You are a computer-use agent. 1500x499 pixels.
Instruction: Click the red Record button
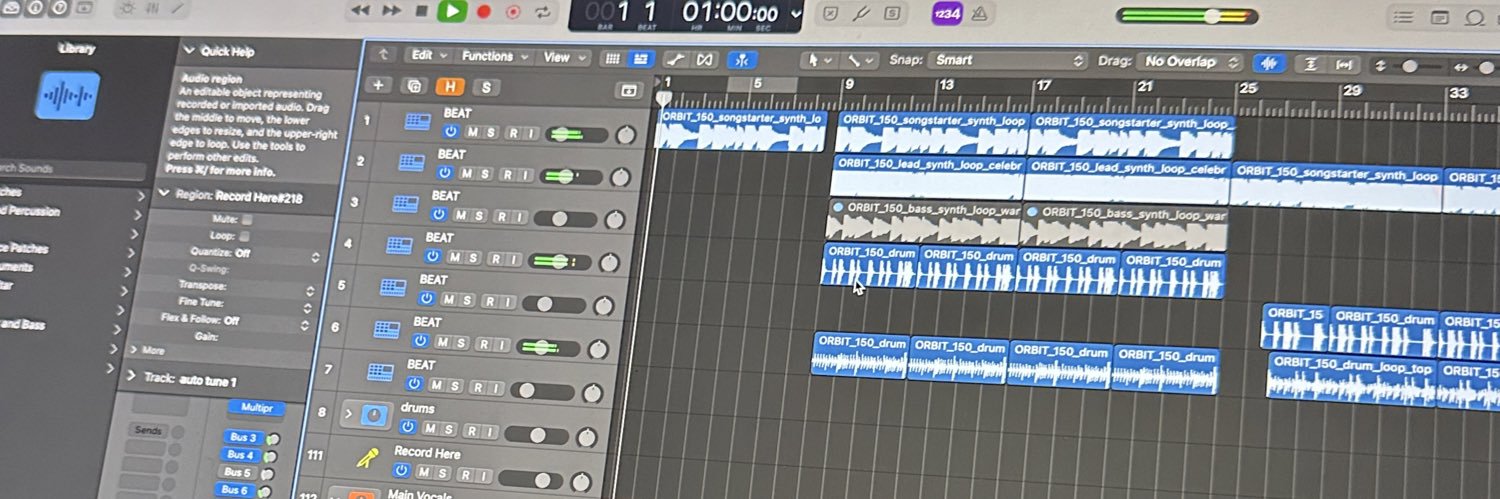pyautogui.click(x=484, y=12)
